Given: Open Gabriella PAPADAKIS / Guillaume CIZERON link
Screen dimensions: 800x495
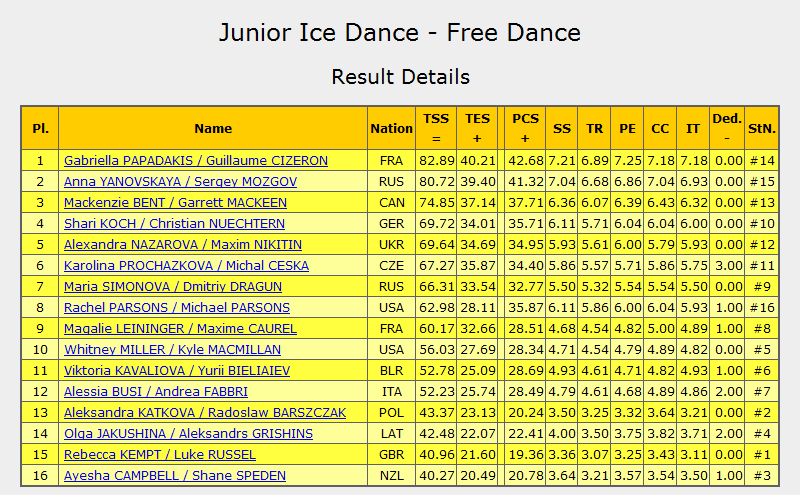Looking at the screenshot, I should pyautogui.click(x=196, y=161).
